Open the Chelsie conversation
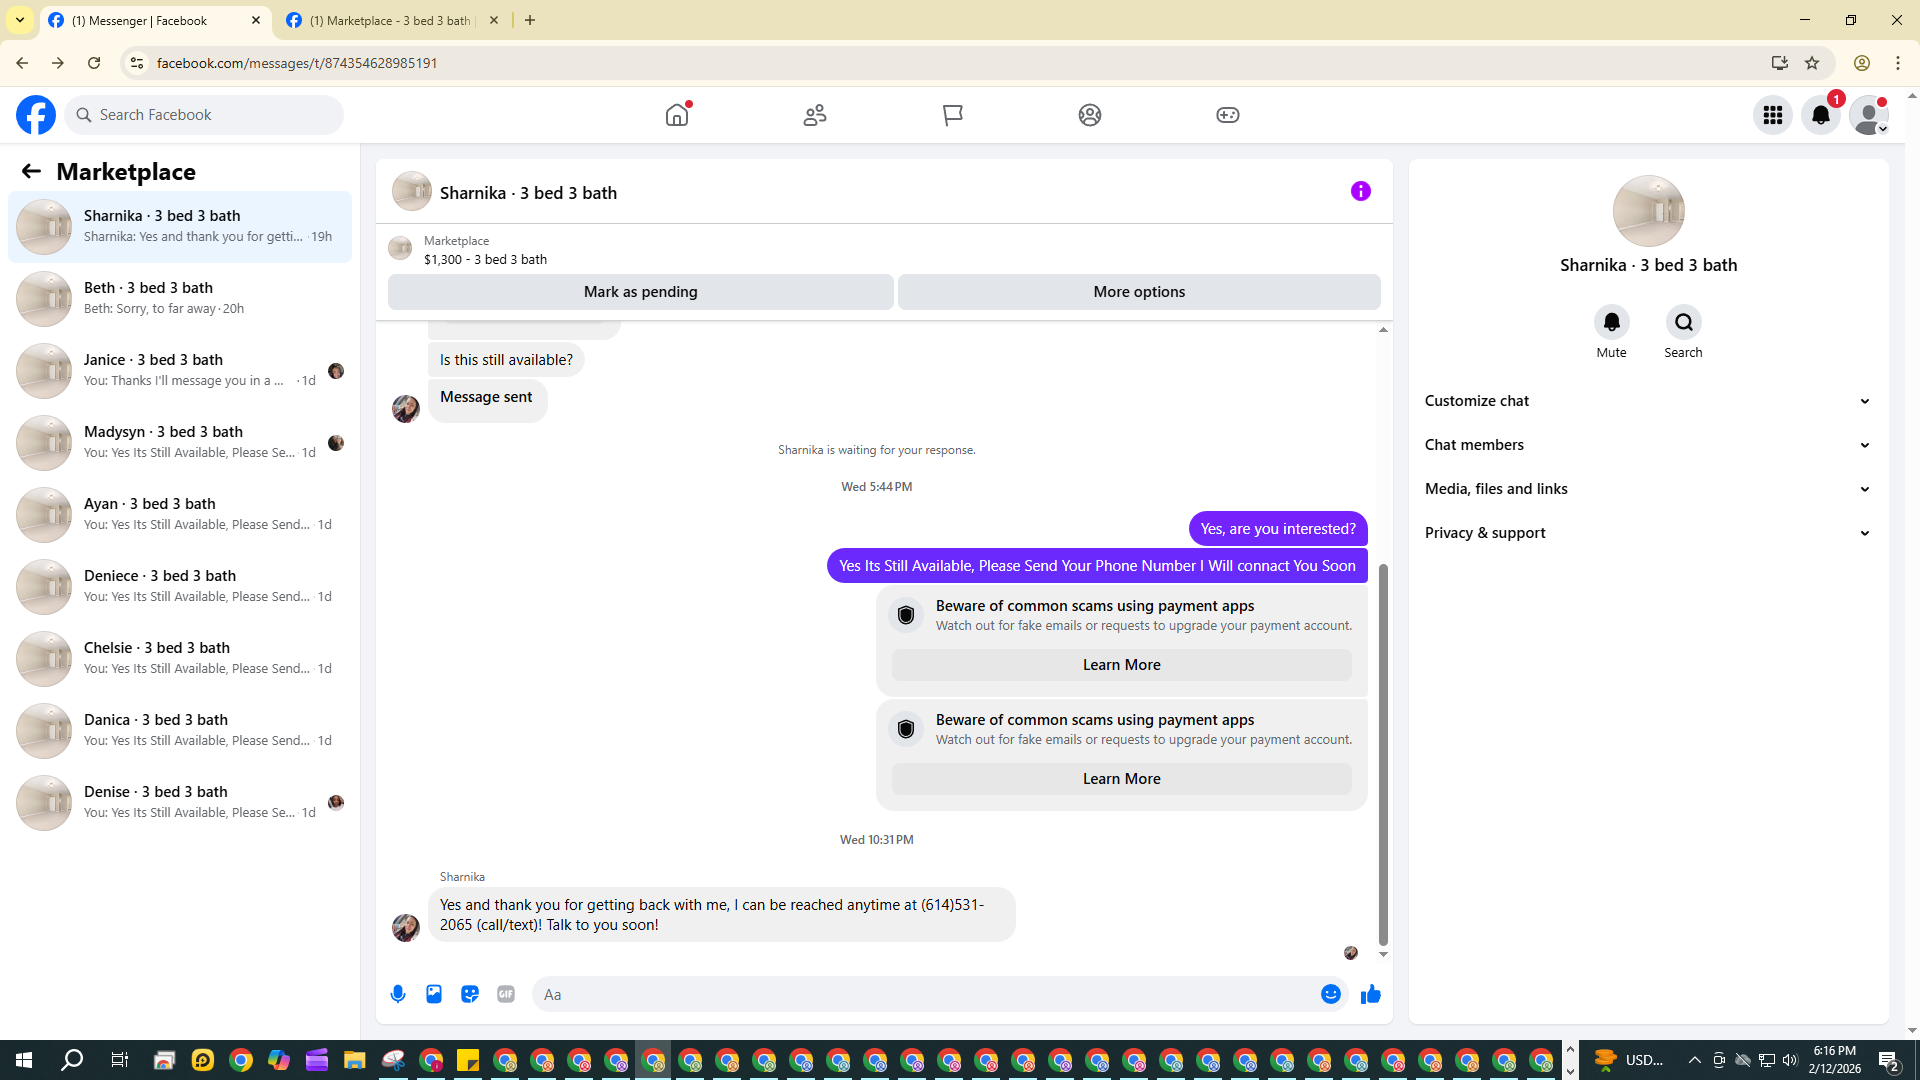Image resolution: width=1920 pixels, height=1080 pixels. [180, 659]
